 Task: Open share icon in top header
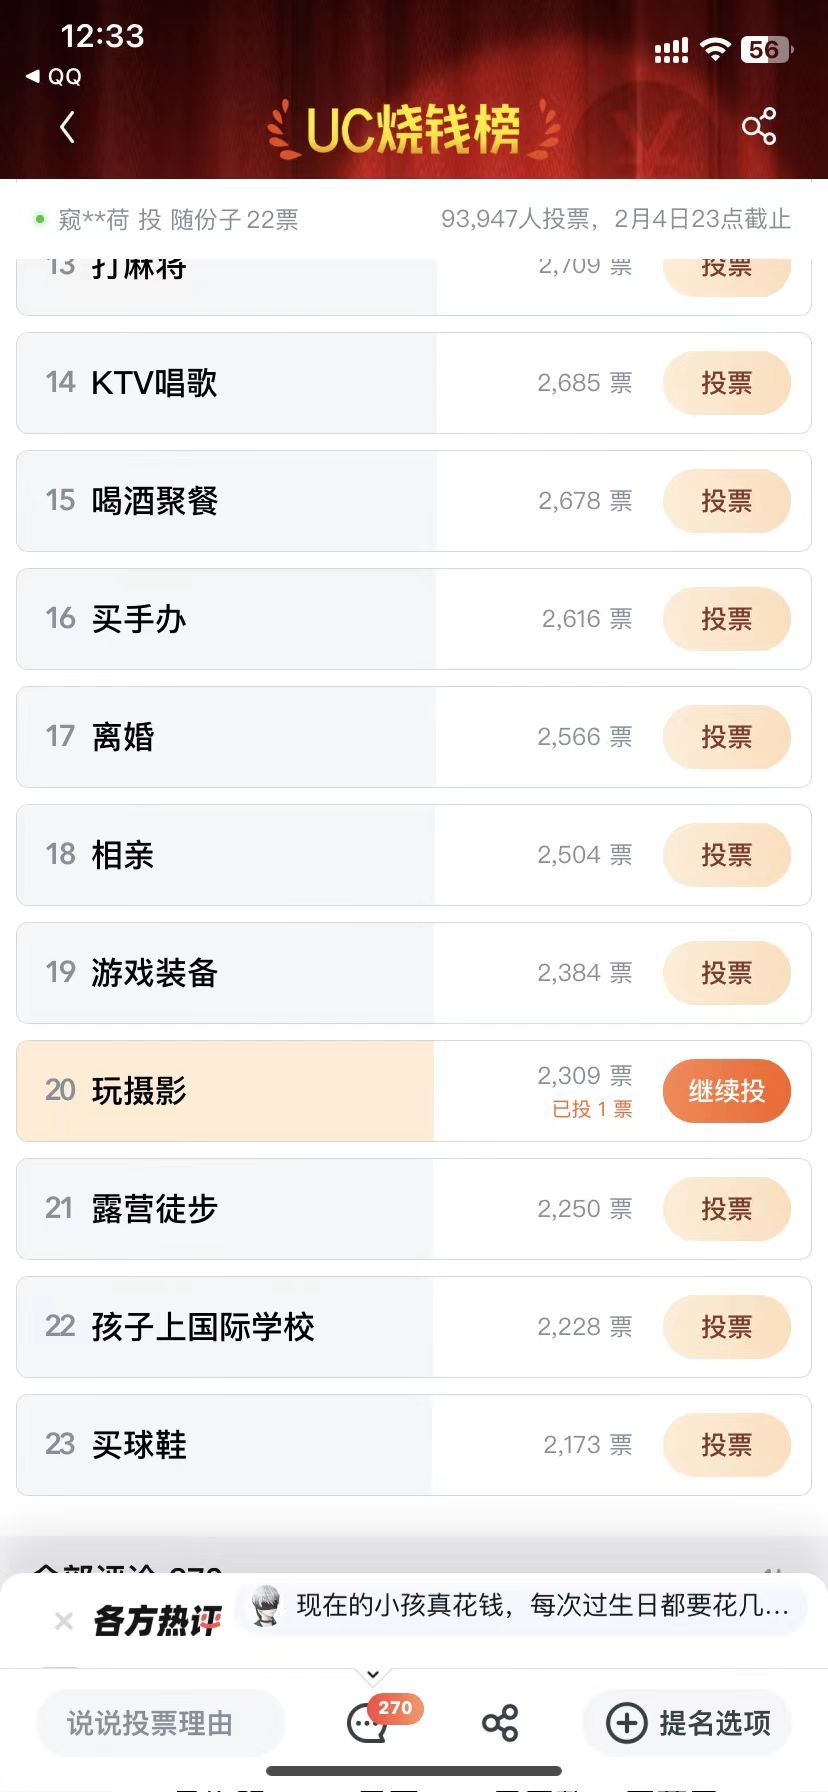(759, 127)
